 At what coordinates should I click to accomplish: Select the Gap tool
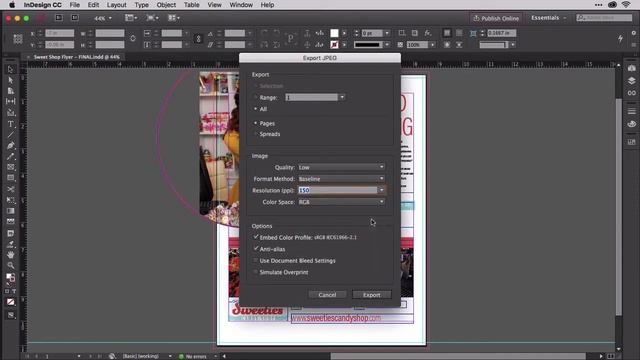point(11,101)
